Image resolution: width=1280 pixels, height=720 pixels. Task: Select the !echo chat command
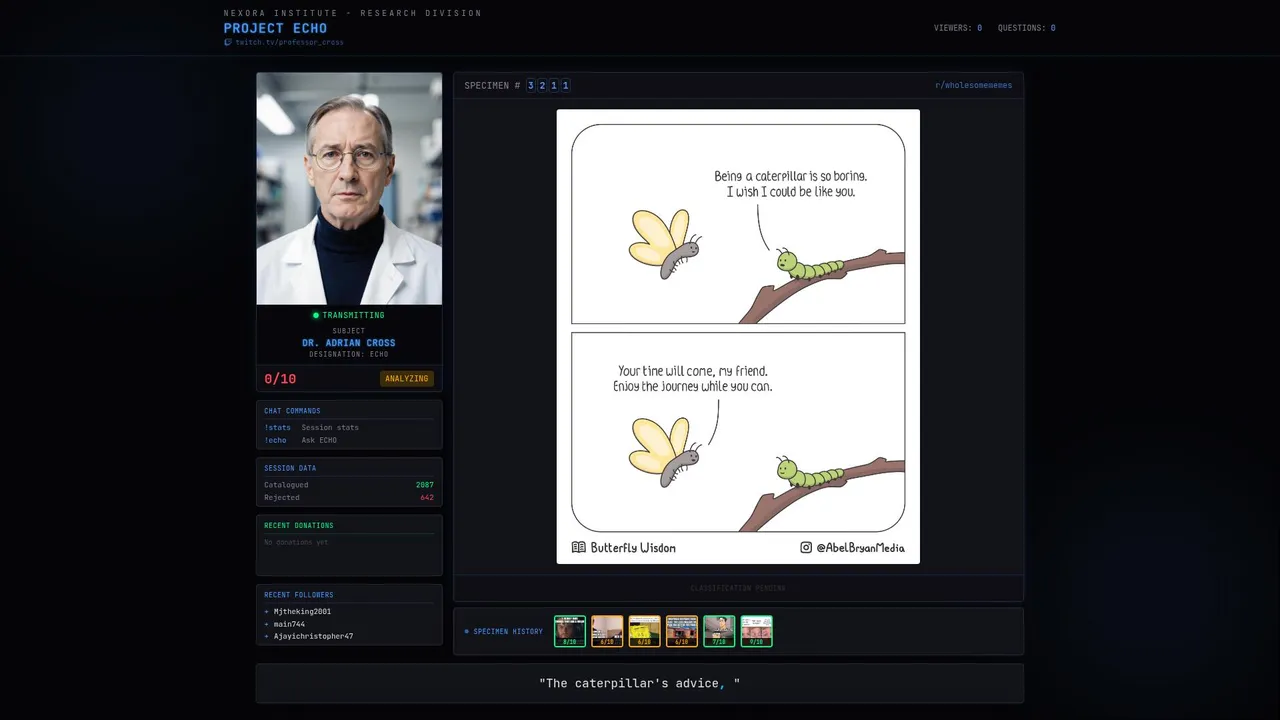point(275,441)
